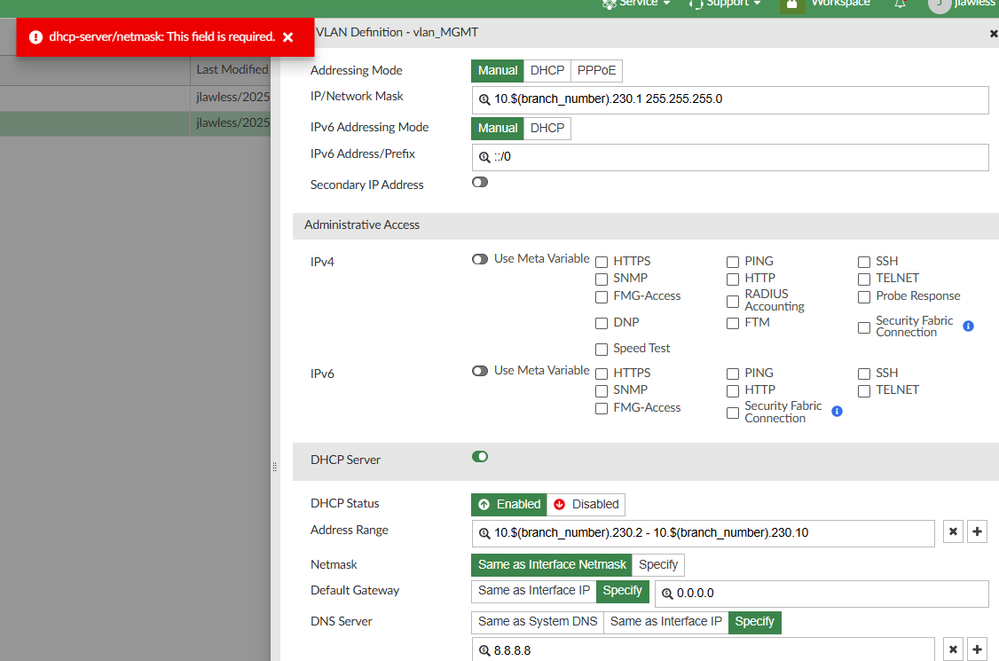Viewport: 999px width, 661px height.
Task: Select PPPoE Addressing Mode
Action: point(596,71)
